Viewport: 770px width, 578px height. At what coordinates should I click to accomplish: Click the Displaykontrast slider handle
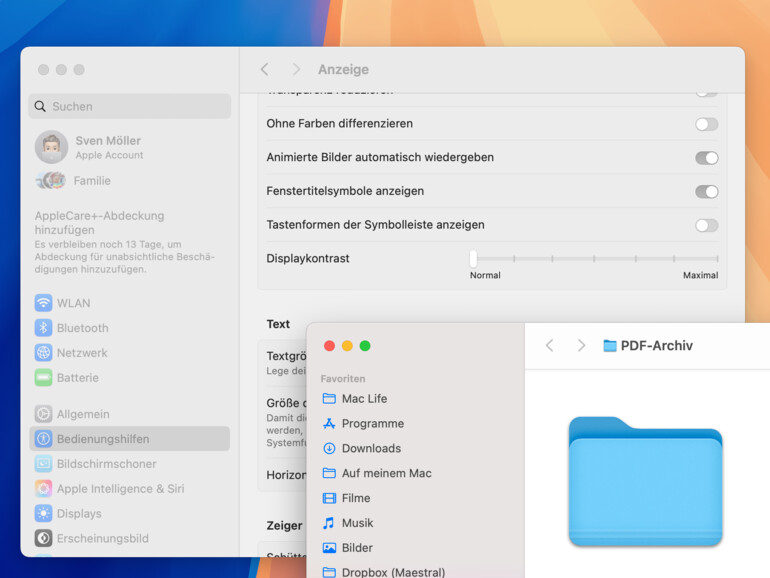473,258
